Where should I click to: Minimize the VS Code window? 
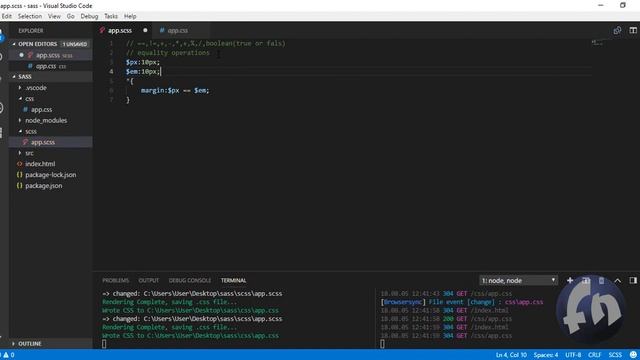[600, 5]
